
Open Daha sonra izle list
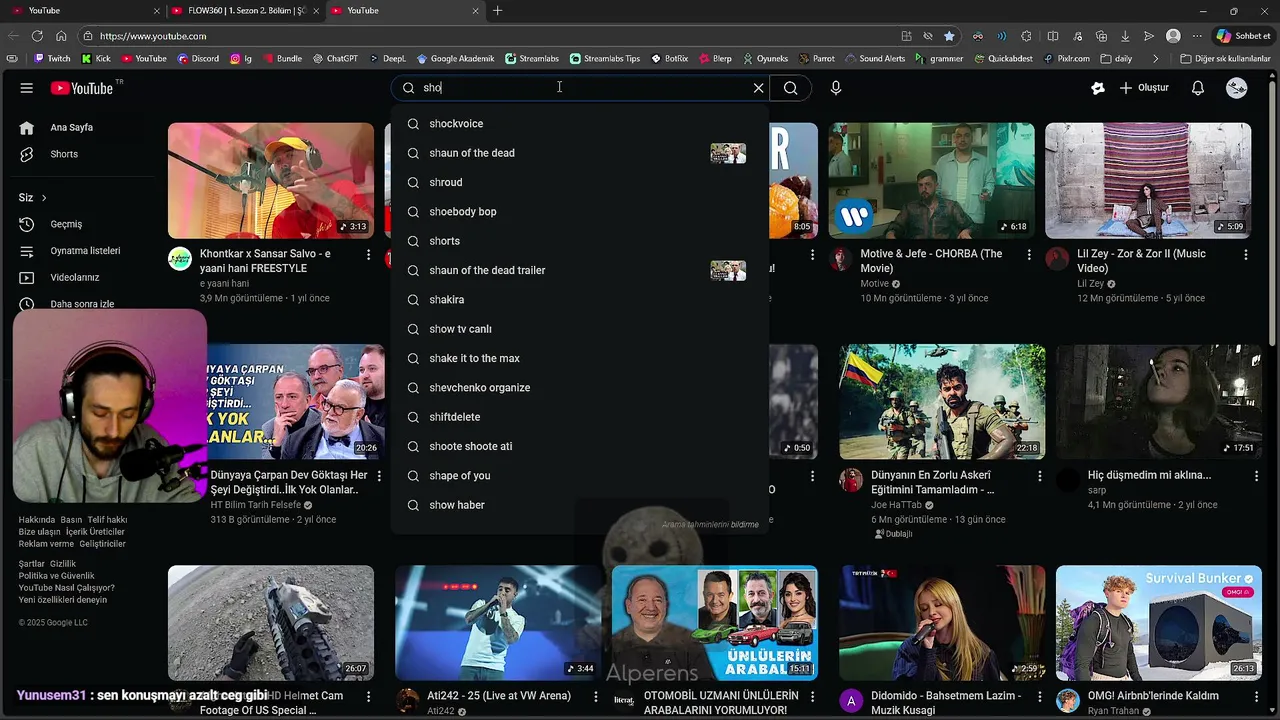tap(82, 303)
